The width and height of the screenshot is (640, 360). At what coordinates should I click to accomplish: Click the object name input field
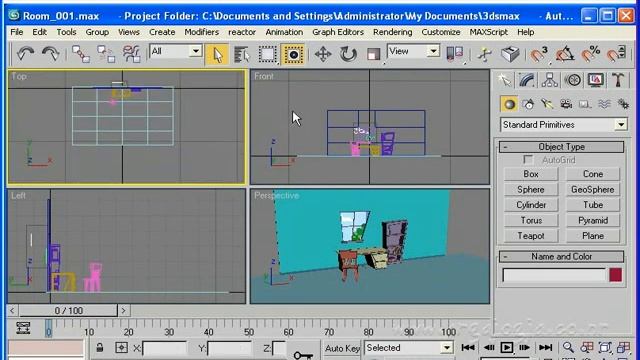554,275
